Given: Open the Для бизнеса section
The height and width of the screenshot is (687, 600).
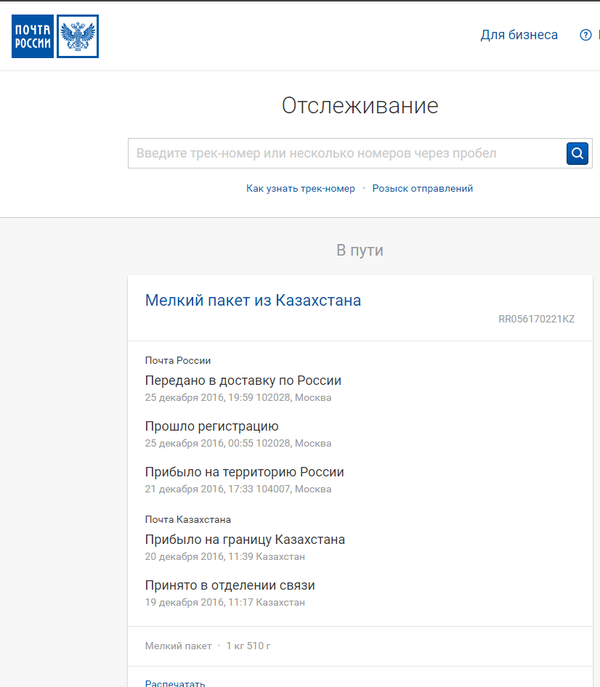Looking at the screenshot, I should click(x=519, y=35).
